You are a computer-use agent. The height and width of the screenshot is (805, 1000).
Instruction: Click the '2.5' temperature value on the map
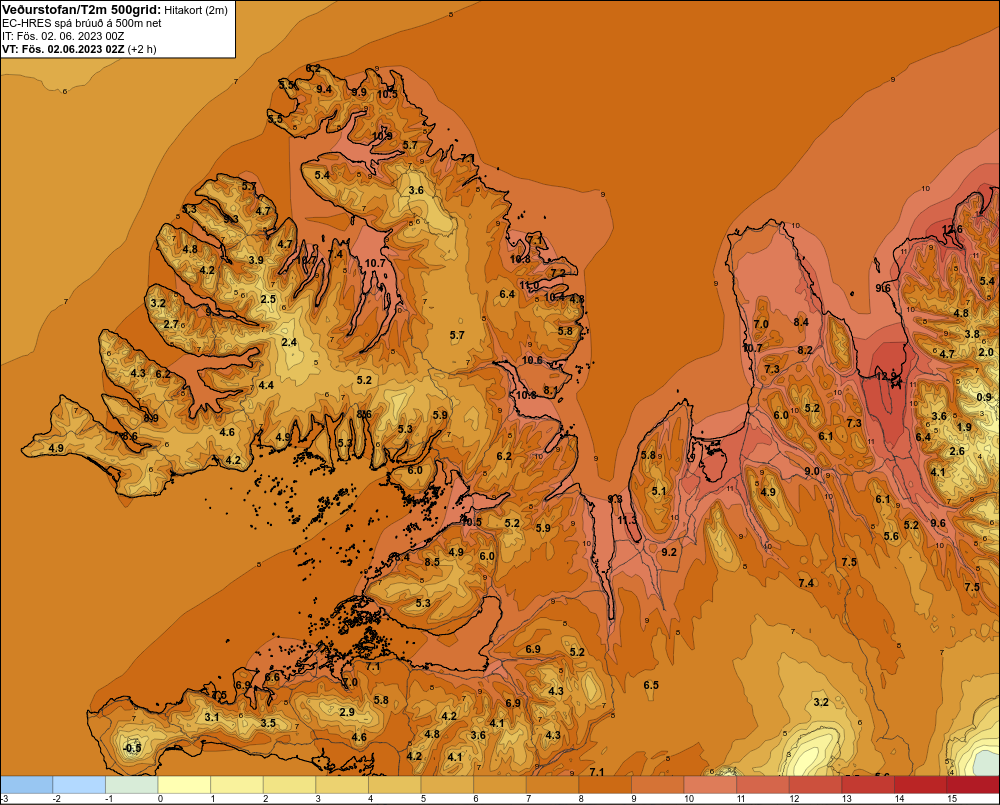point(268,299)
